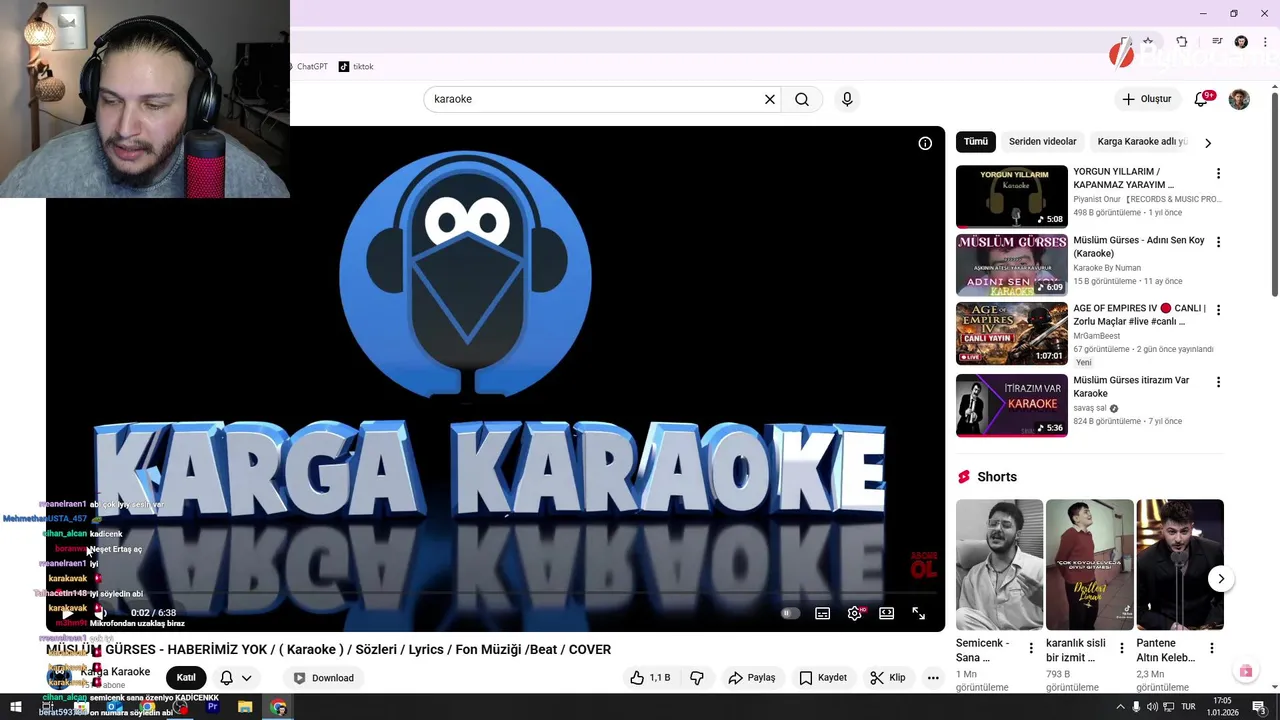1280x720 pixels.
Task: Open Chrome media control icon
Action: coord(1217,42)
